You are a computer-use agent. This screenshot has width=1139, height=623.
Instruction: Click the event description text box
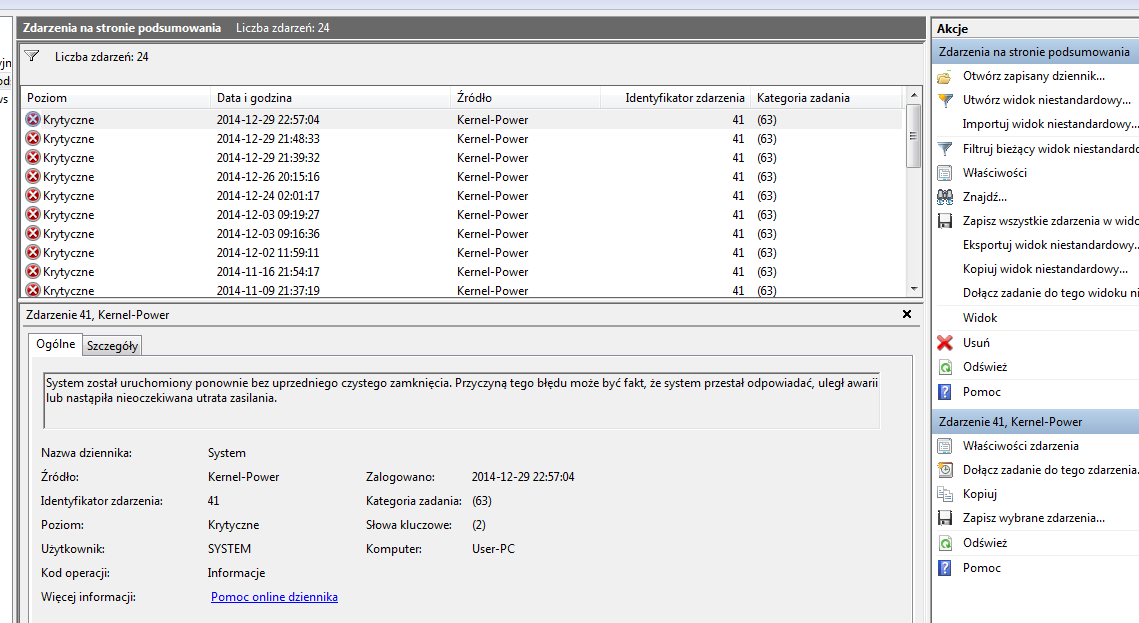point(461,401)
